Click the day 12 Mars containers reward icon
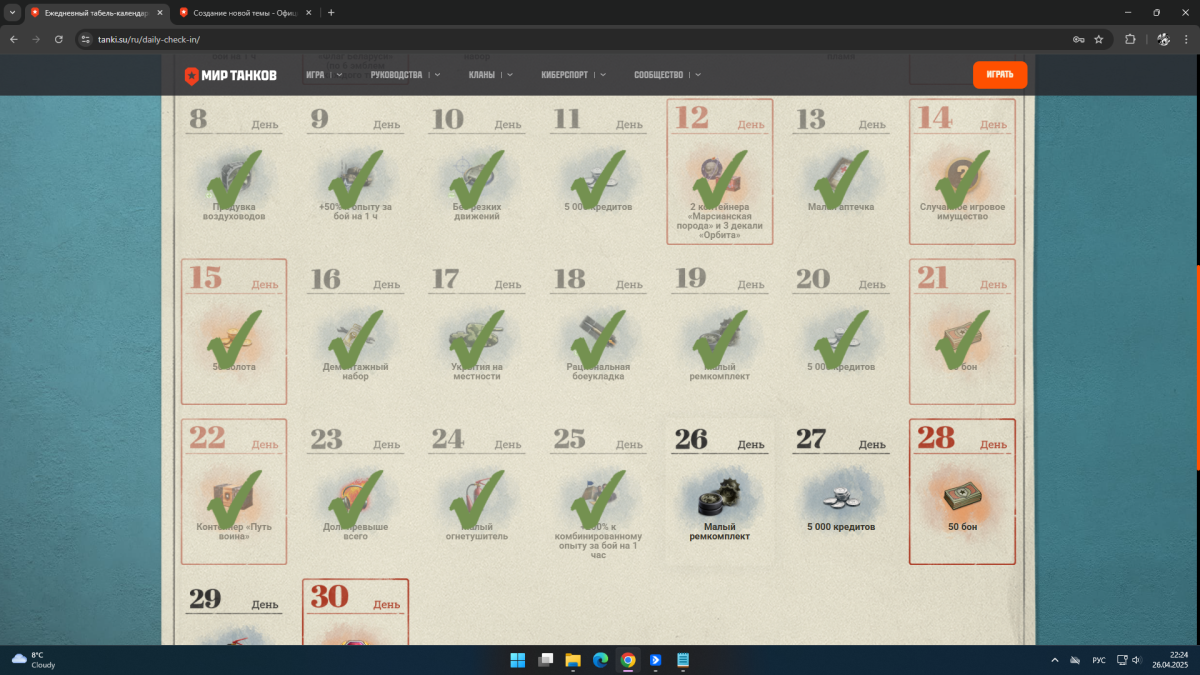The height and width of the screenshot is (675, 1200). [x=719, y=179]
